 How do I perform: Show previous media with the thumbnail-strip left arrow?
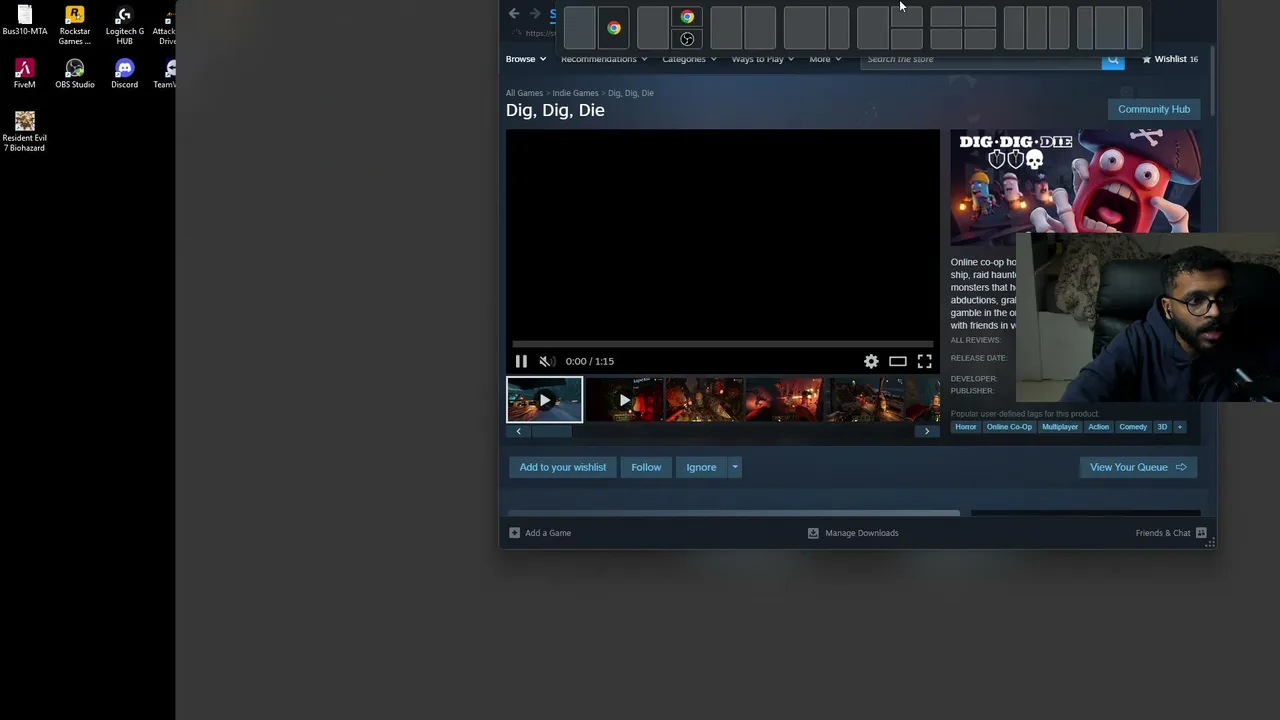(518, 431)
